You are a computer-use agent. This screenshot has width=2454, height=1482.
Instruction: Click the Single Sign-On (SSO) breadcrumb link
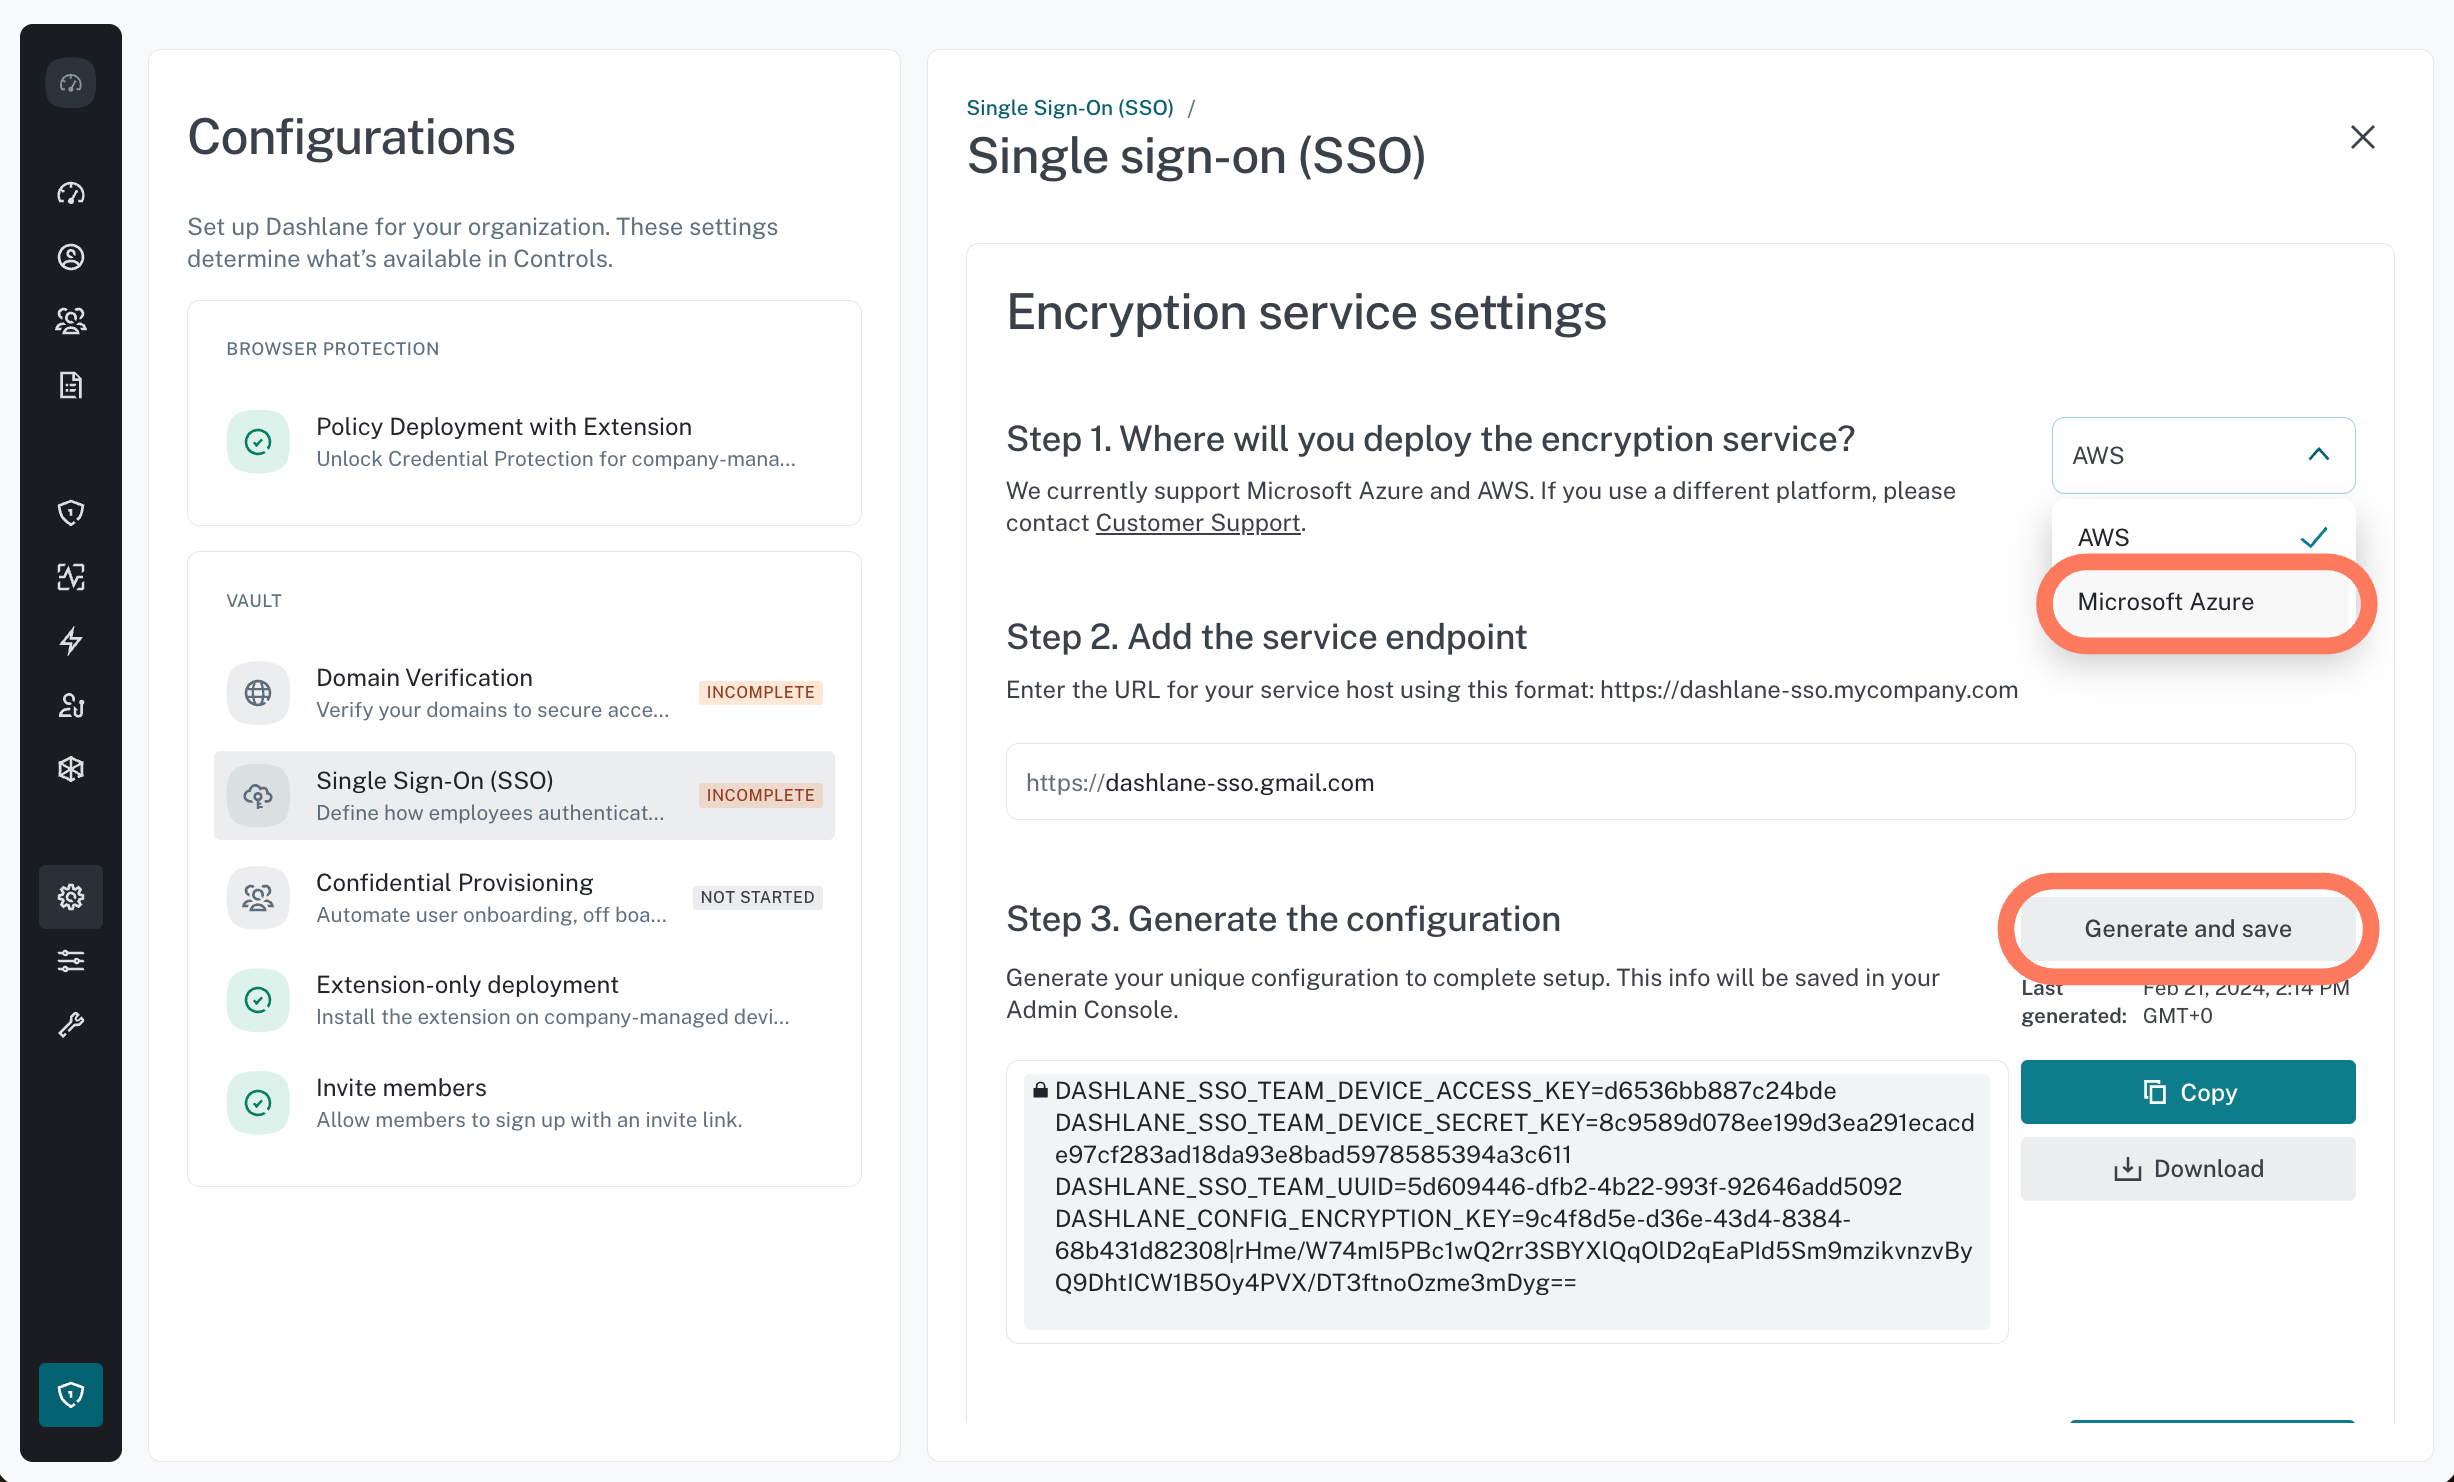coord(1070,107)
